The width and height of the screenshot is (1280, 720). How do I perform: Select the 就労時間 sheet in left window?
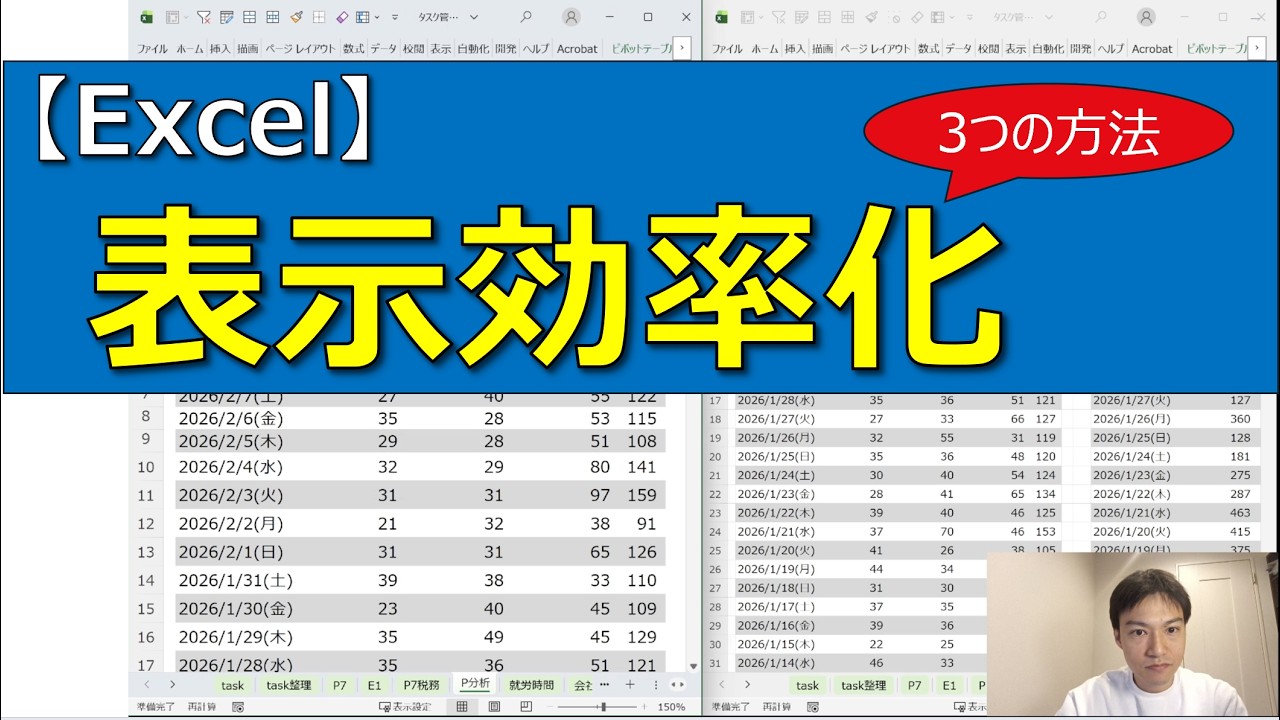coord(531,685)
